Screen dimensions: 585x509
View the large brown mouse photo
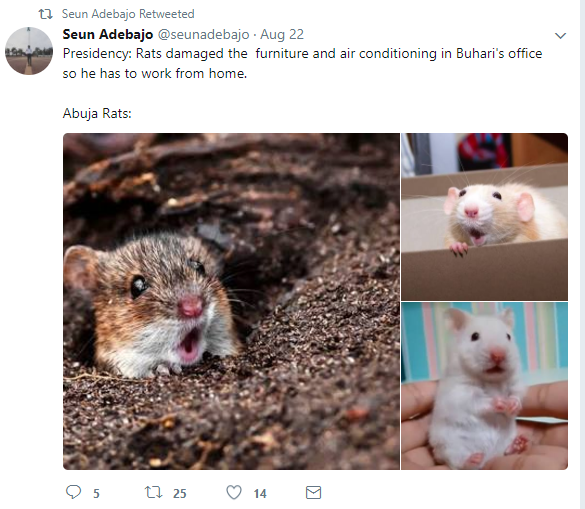click(x=231, y=301)
